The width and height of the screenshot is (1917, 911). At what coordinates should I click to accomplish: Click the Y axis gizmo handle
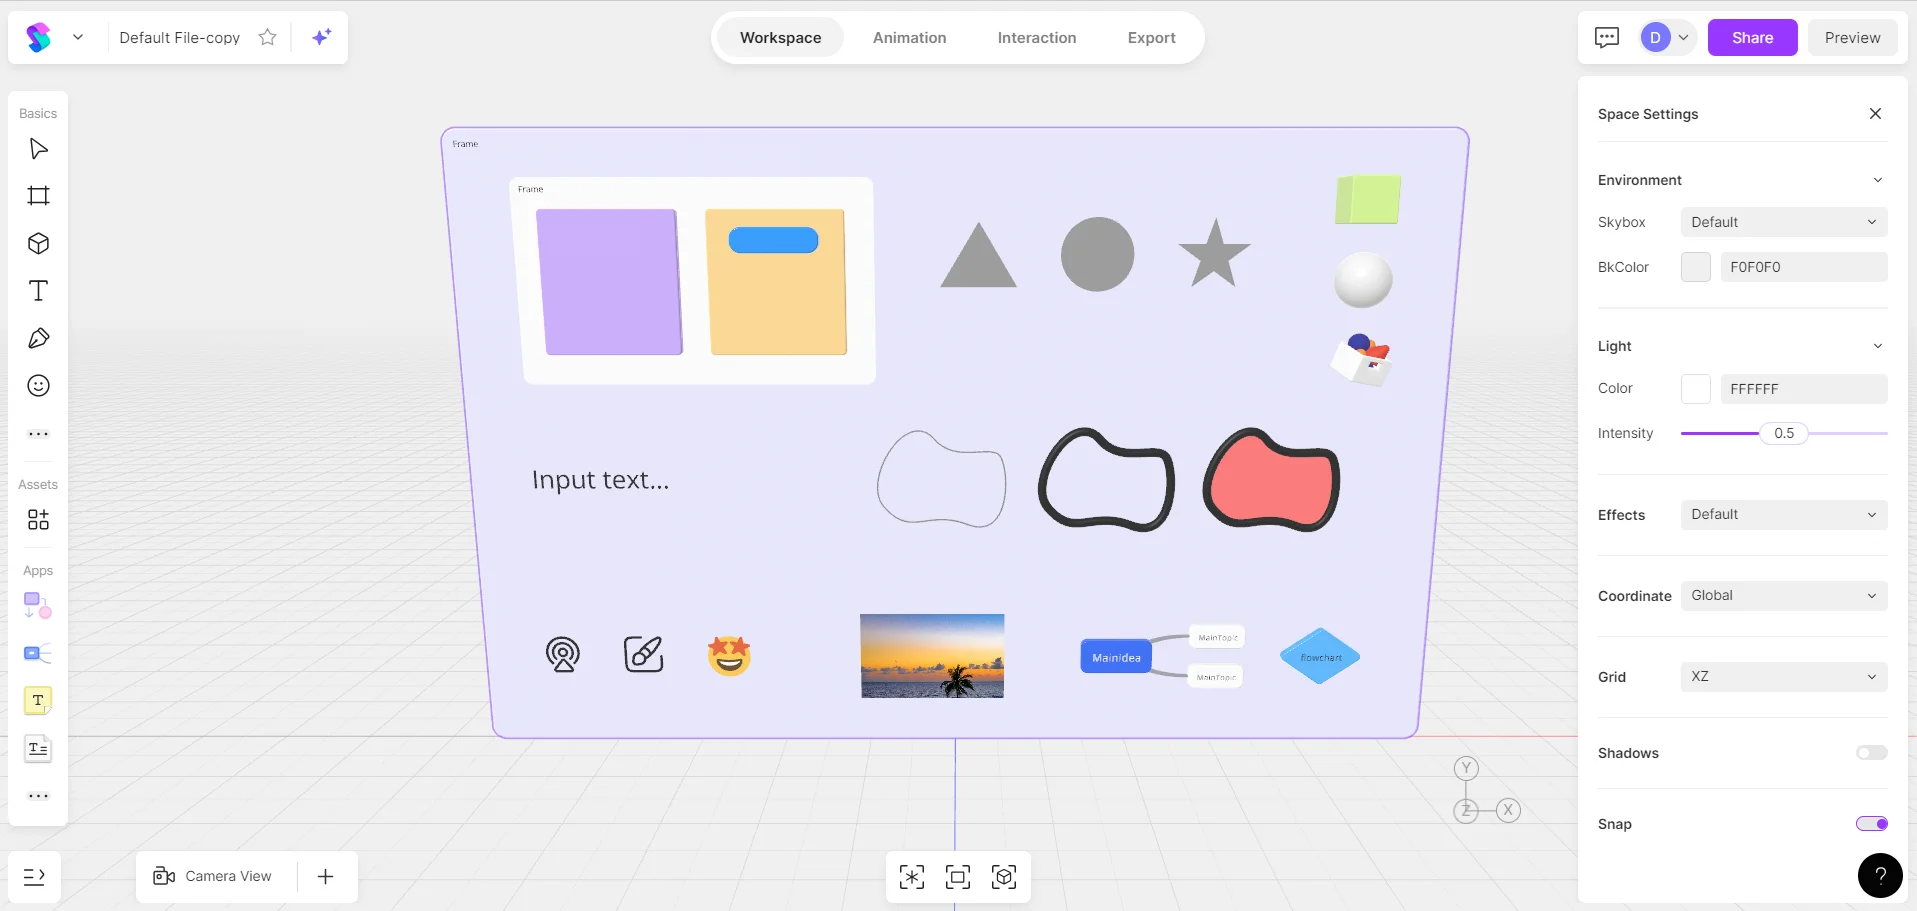tap(1466, 768)
